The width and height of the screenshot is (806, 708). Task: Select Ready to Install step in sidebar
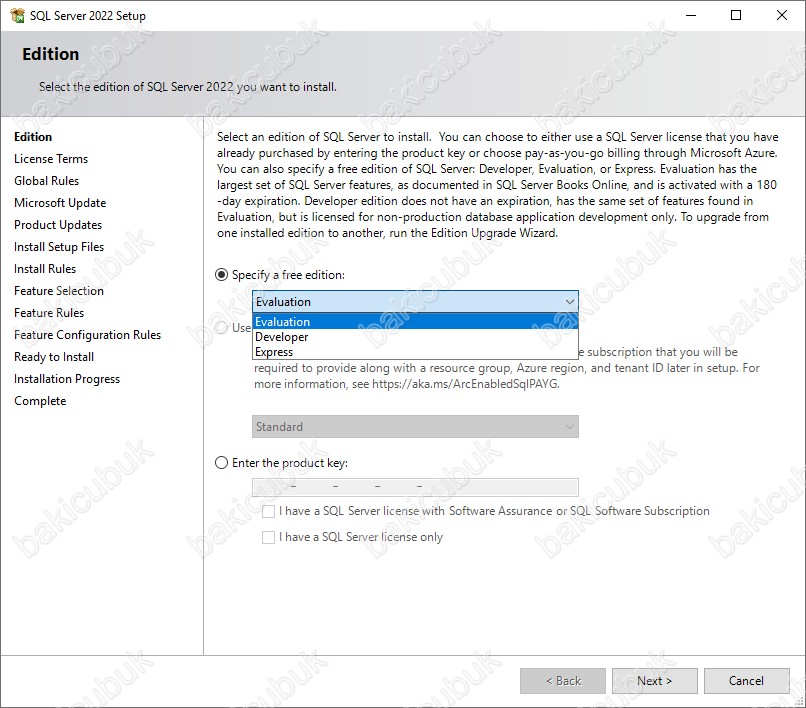pos(54,357)
